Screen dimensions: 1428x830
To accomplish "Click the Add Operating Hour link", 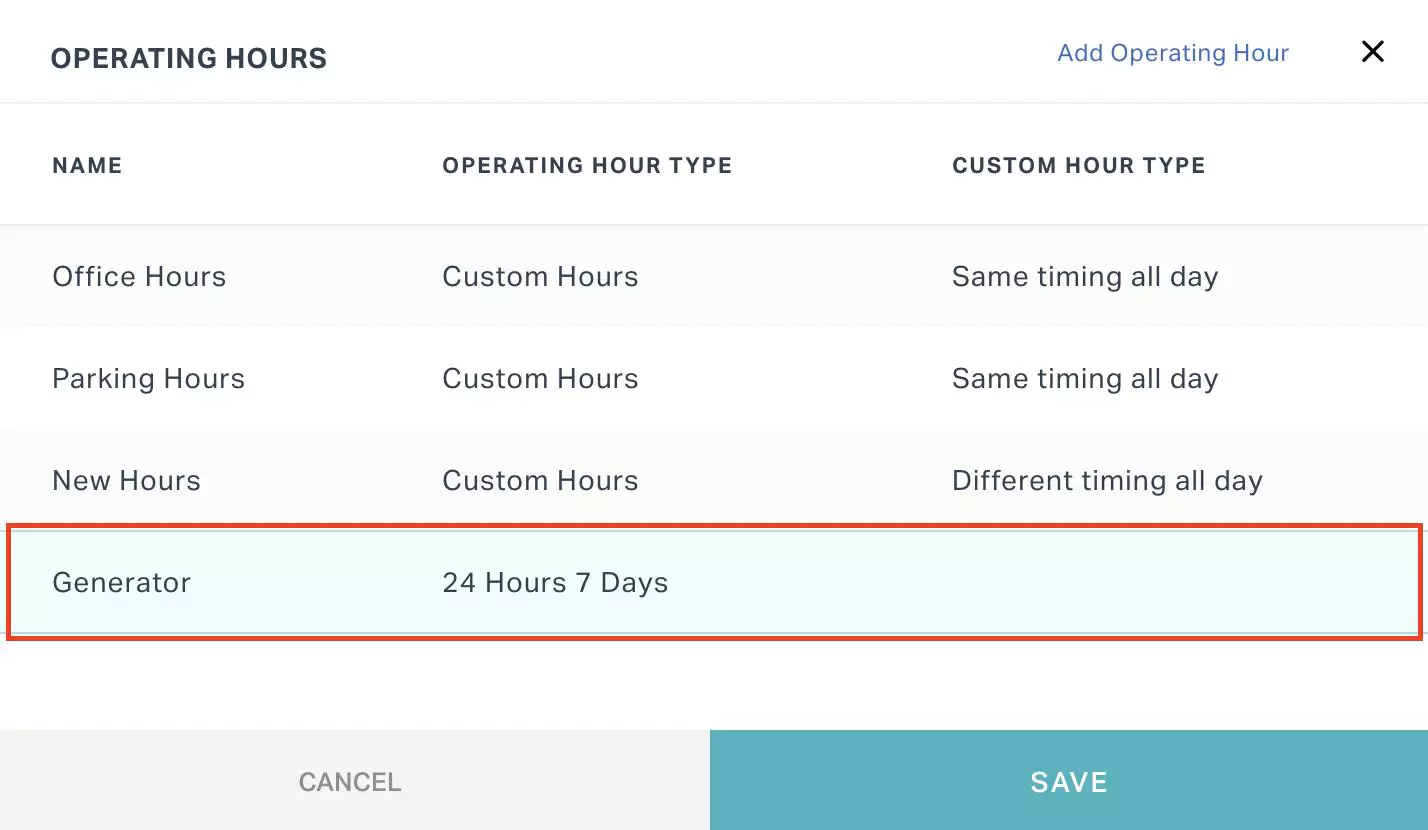I will [1172, 53].
